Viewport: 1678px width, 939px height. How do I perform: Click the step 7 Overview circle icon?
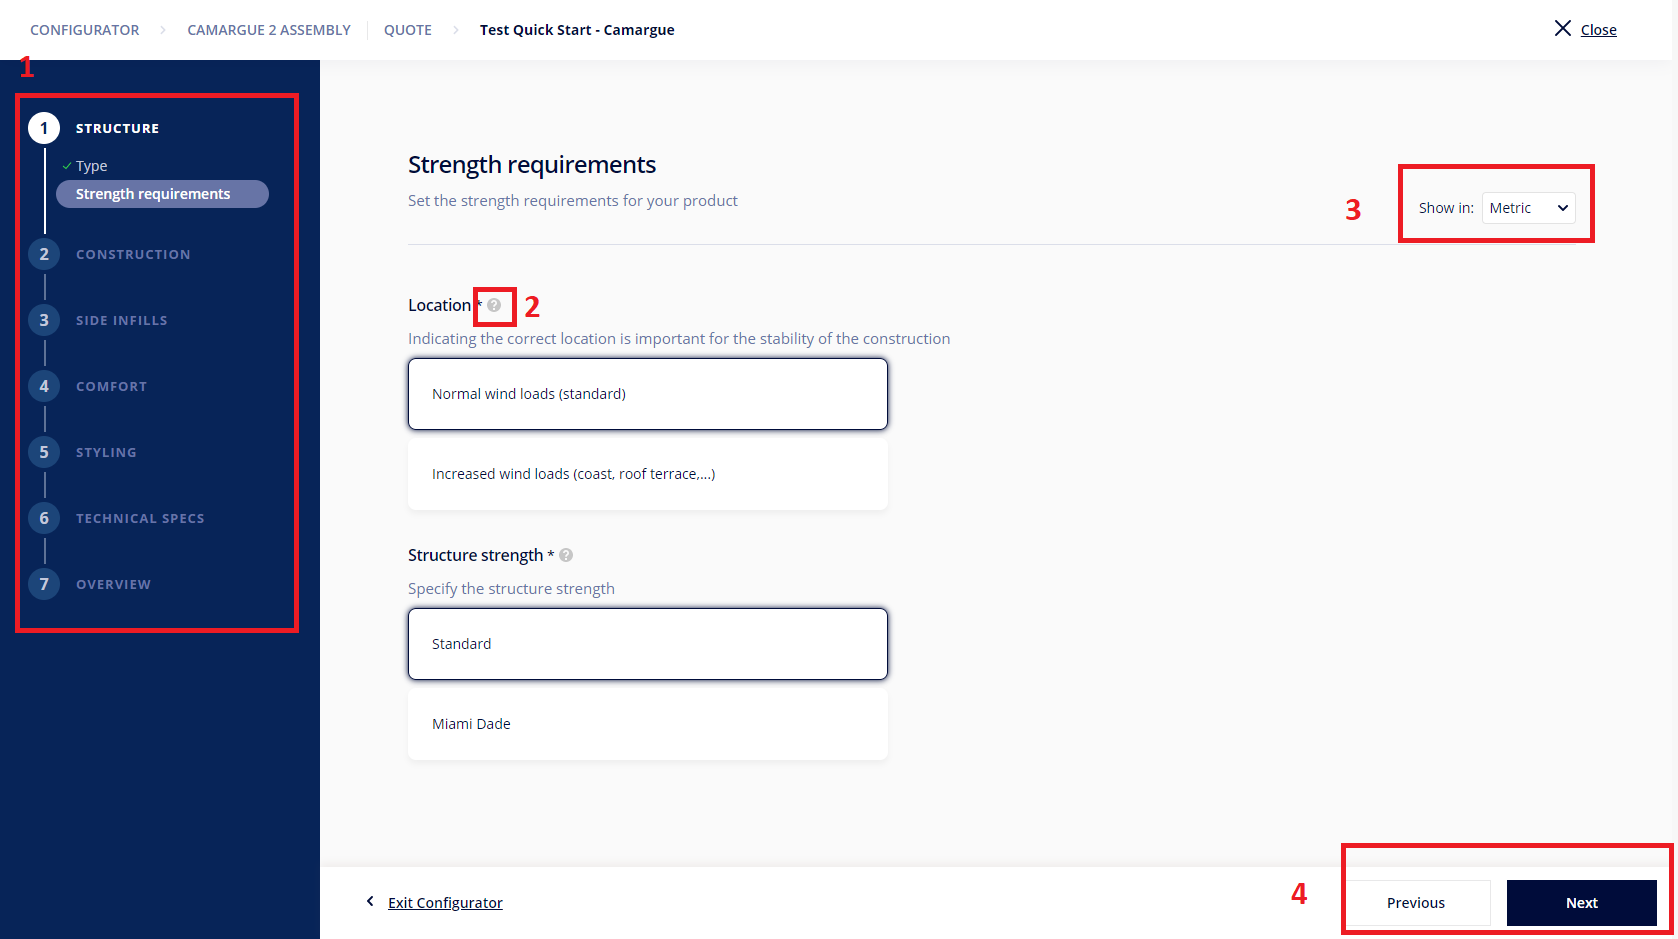[x=44, y=584]
